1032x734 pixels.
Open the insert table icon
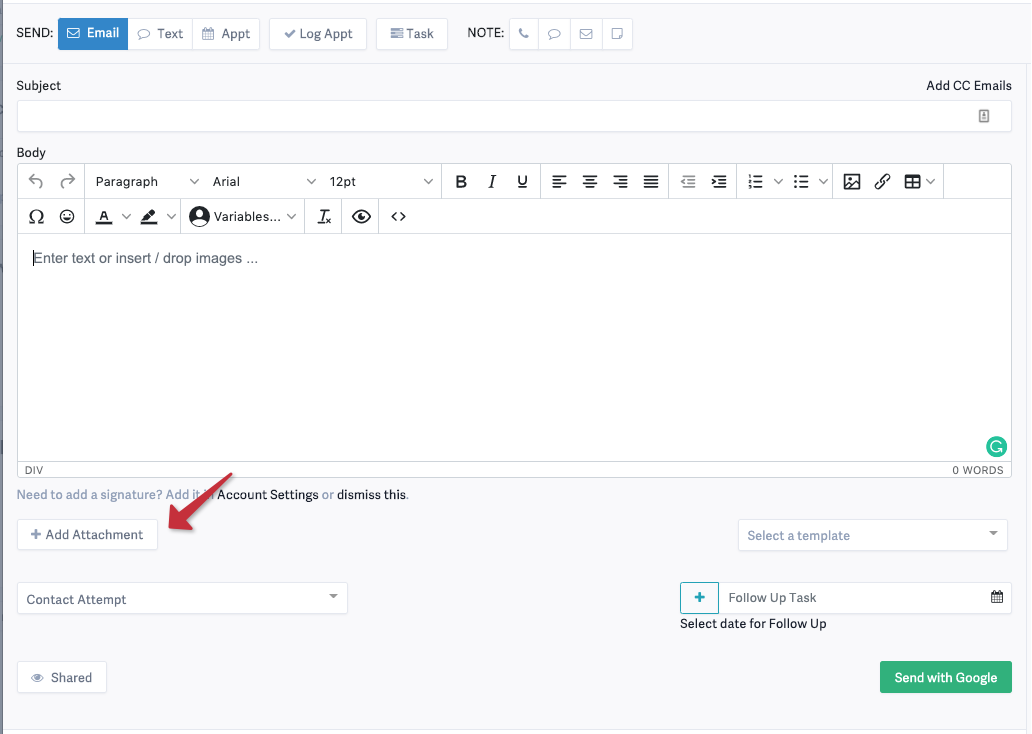(914, 181)
